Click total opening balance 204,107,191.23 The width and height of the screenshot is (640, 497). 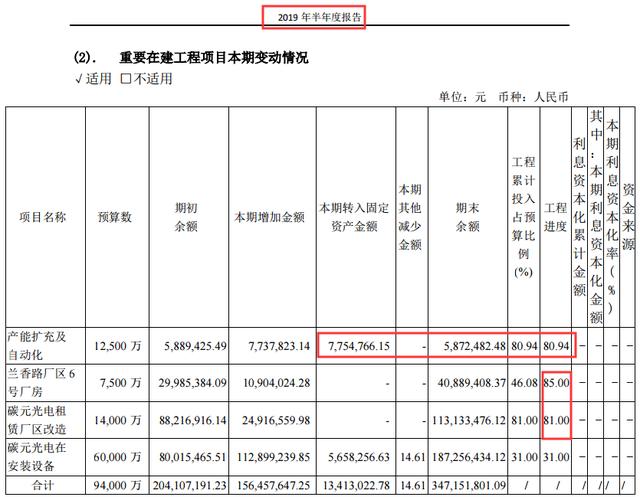tap(189, 486)
